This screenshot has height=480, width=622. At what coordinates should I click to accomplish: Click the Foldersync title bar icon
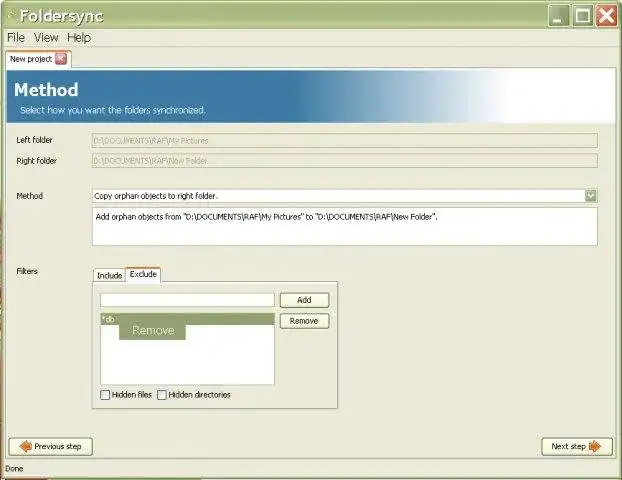coord(12,15)
